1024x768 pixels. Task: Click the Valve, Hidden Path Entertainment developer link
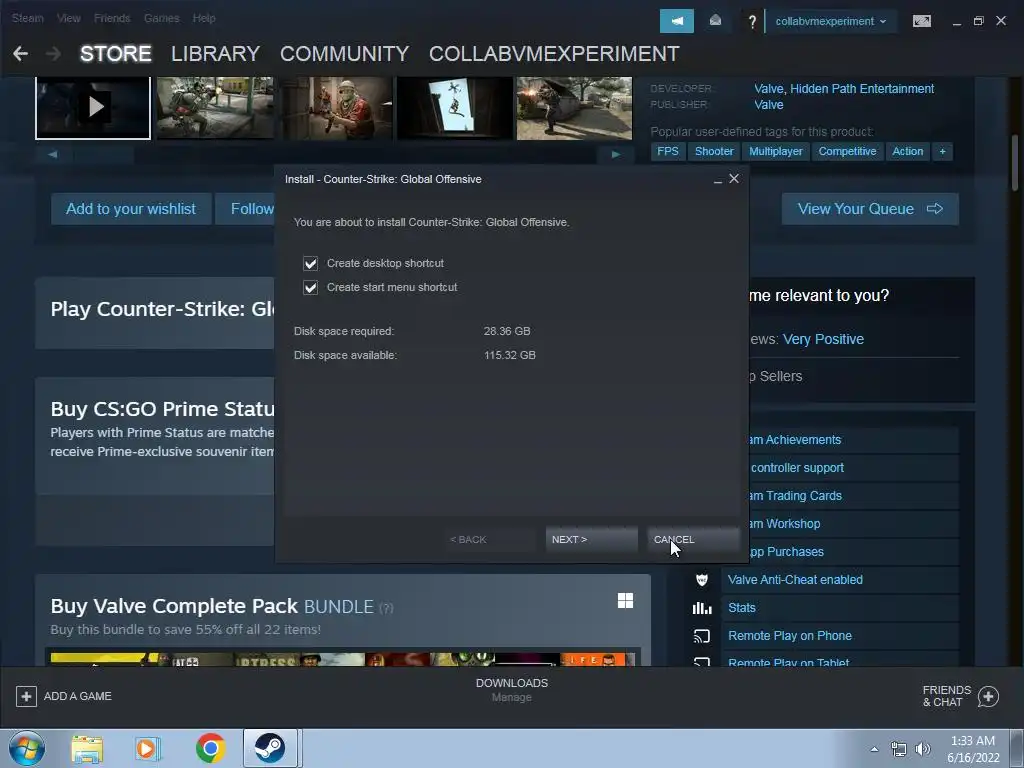point(844,89)
